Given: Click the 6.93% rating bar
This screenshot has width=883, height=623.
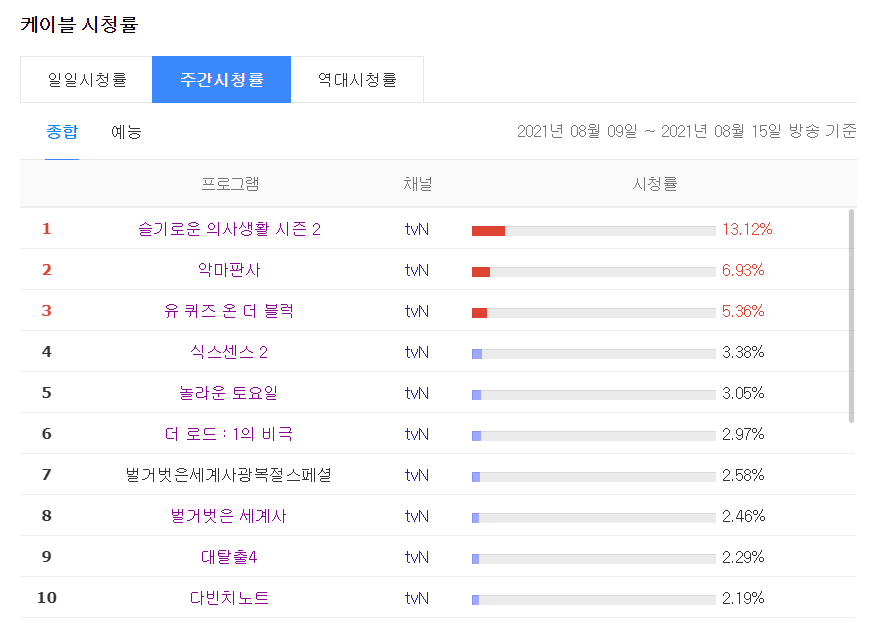Looking at the screenshot, I should [x=594, y=272].
